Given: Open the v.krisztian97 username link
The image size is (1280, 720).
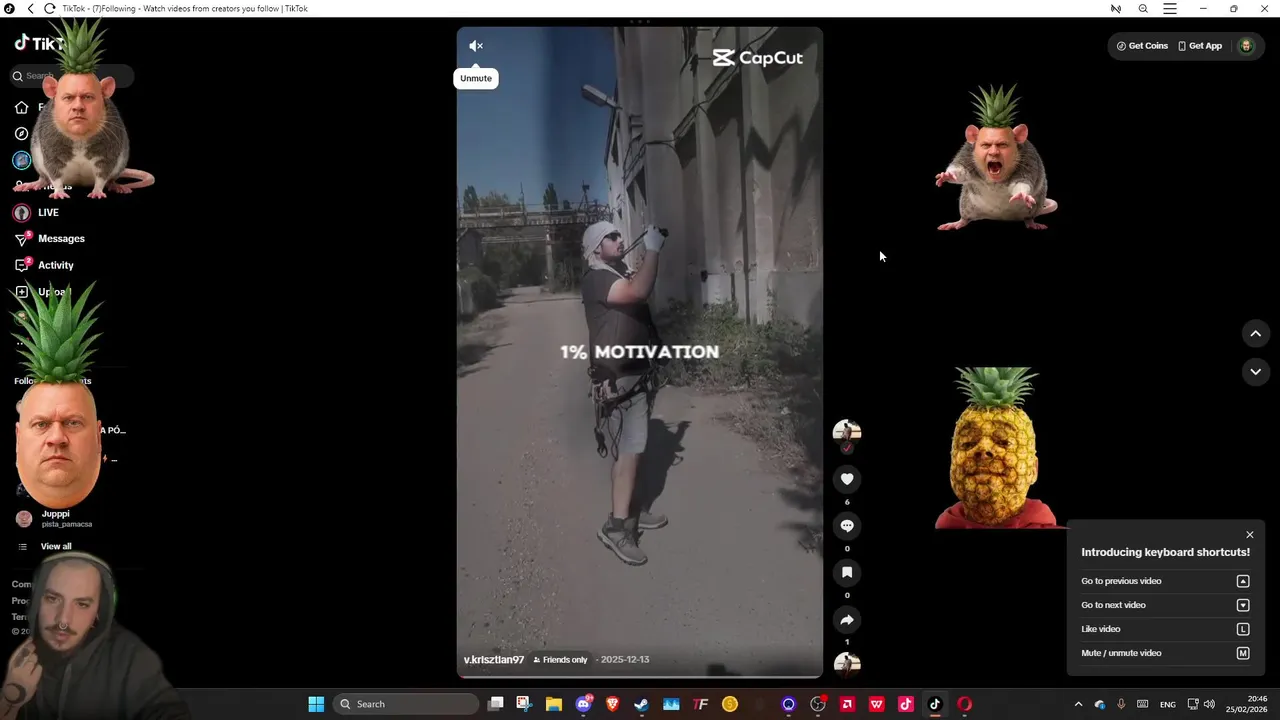Looking at the screenshot, I should click(494, 660).
